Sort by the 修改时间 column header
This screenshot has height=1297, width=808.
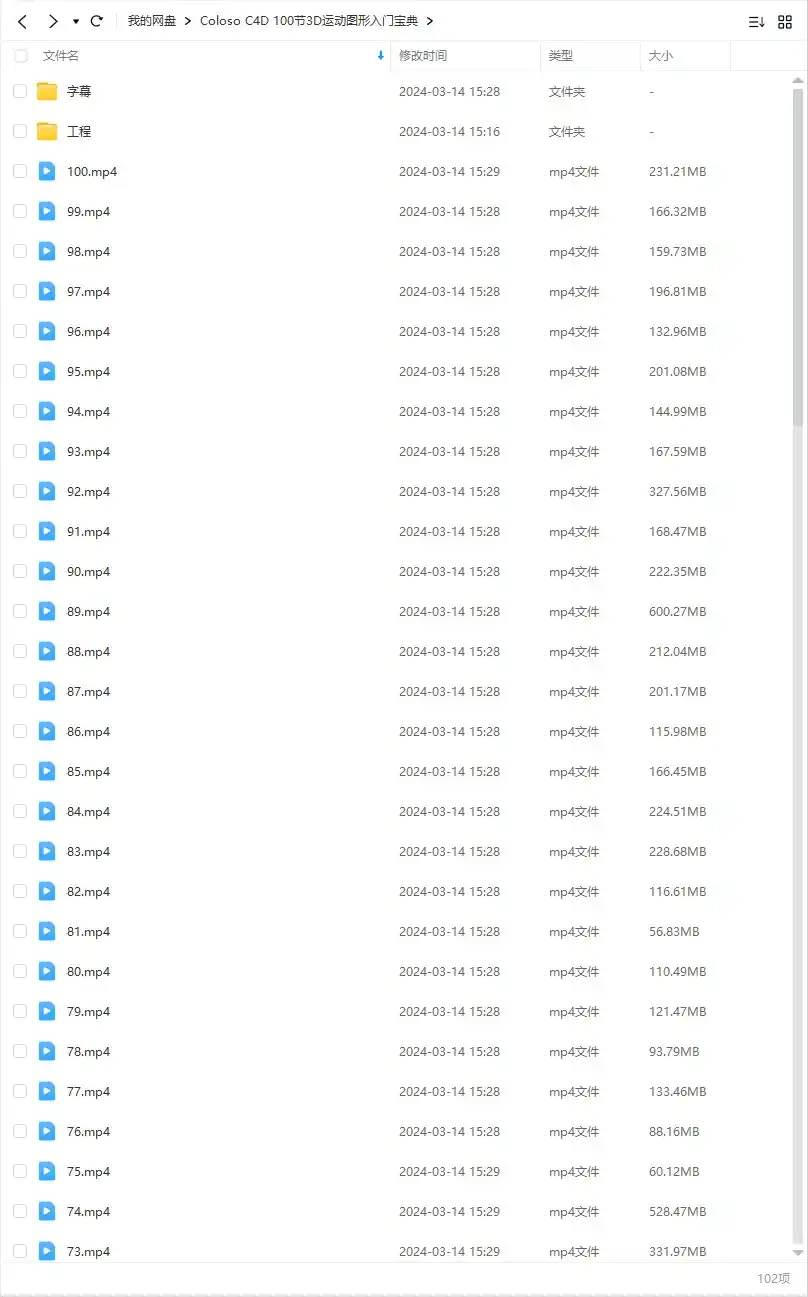point(423,56)
